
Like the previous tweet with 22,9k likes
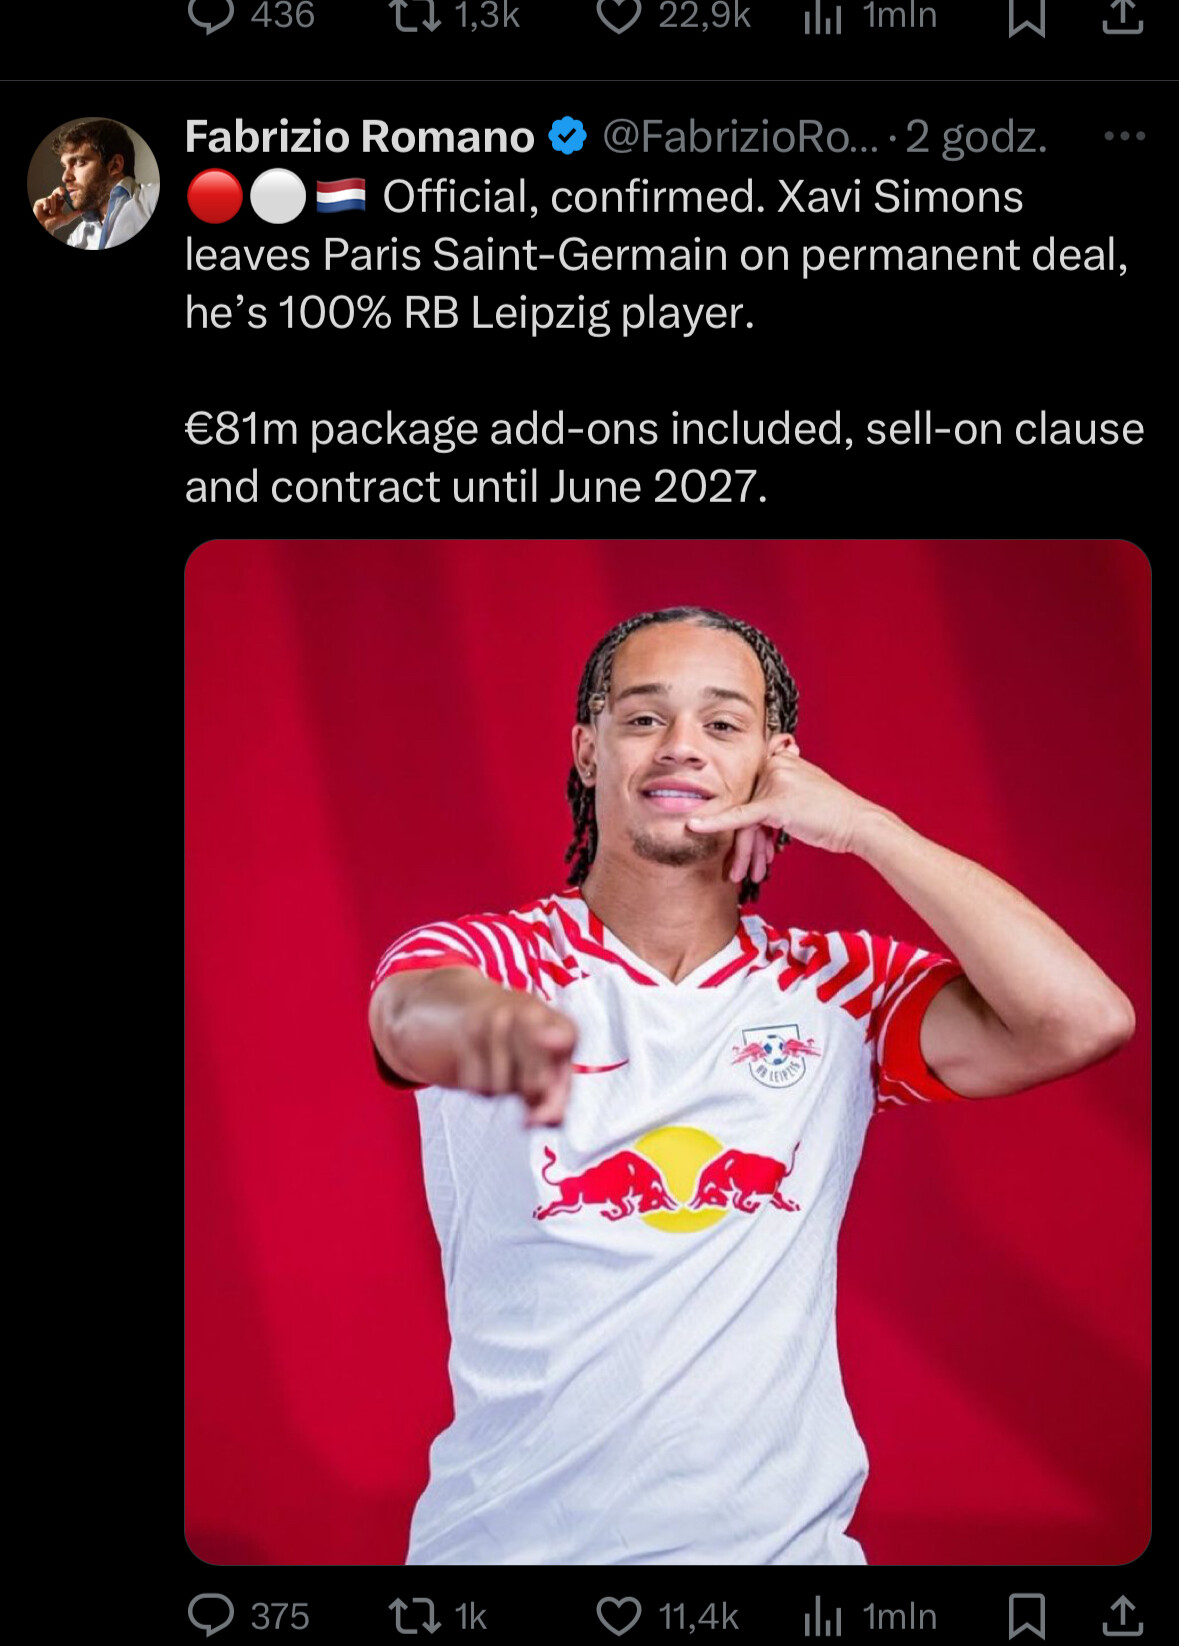coord(672,15)
